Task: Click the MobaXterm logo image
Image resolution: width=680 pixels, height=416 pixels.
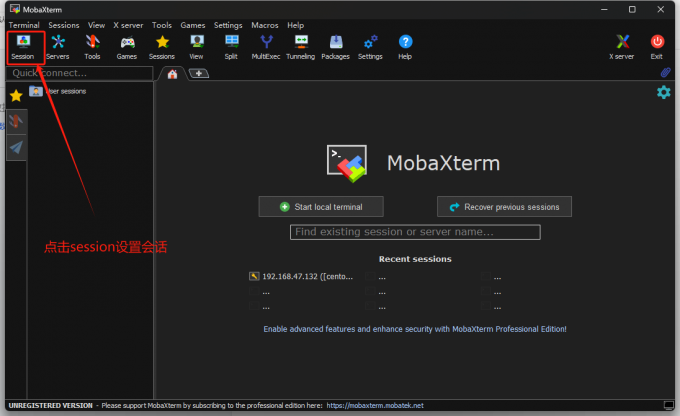Action: click(347, 163)
